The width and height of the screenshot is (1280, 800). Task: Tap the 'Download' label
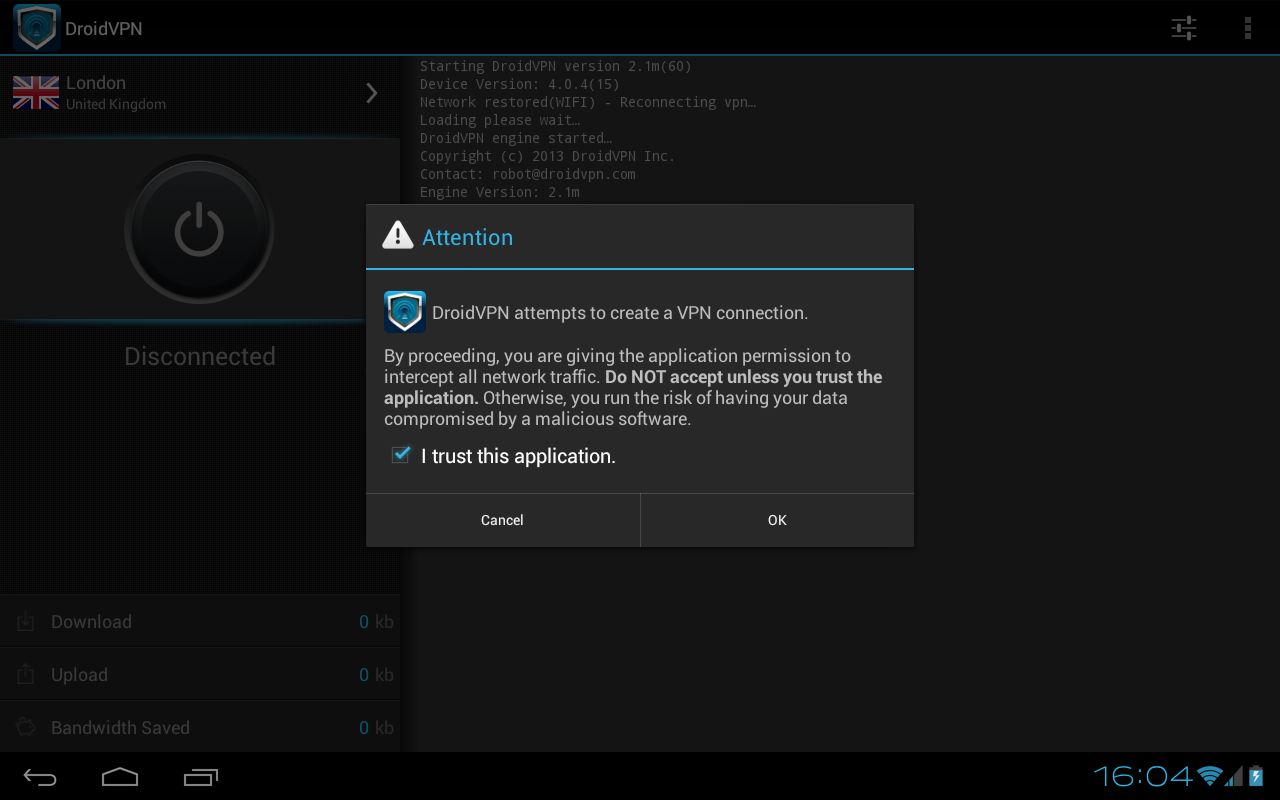pos(91,622)
